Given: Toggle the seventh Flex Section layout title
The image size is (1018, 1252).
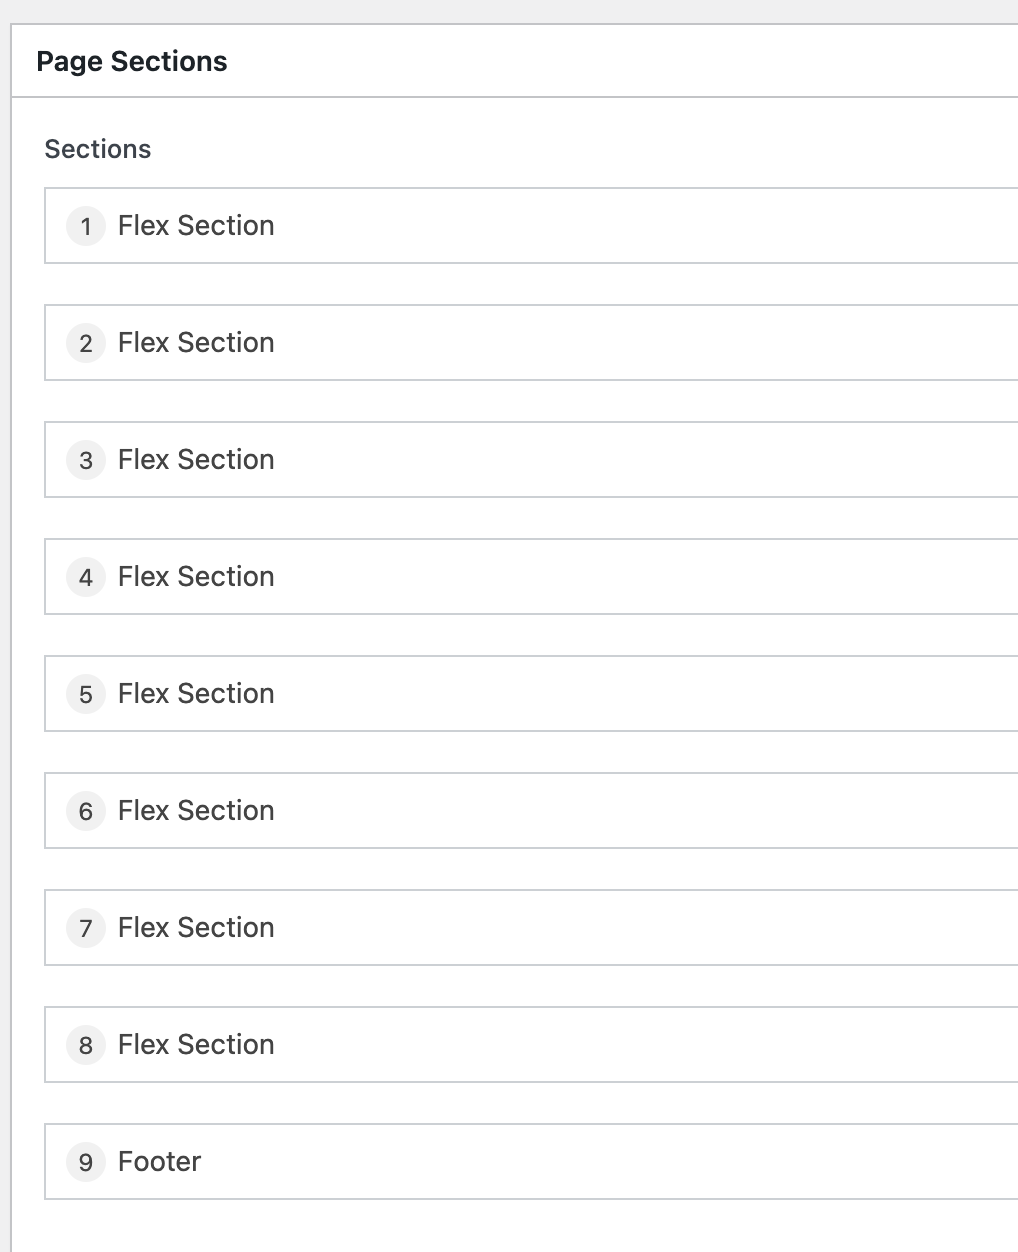Looking at the screenshot, I should click(196, 928).
